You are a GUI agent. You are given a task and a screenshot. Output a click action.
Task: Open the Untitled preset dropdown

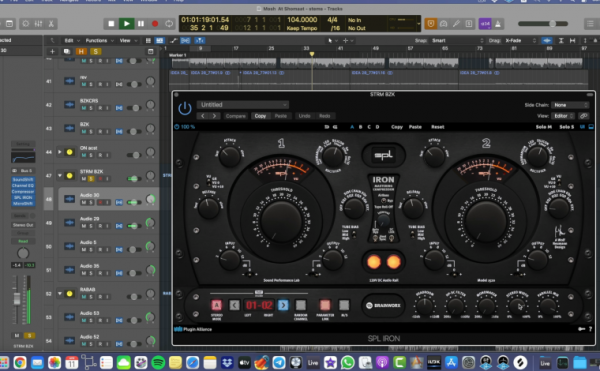(243, 105)
